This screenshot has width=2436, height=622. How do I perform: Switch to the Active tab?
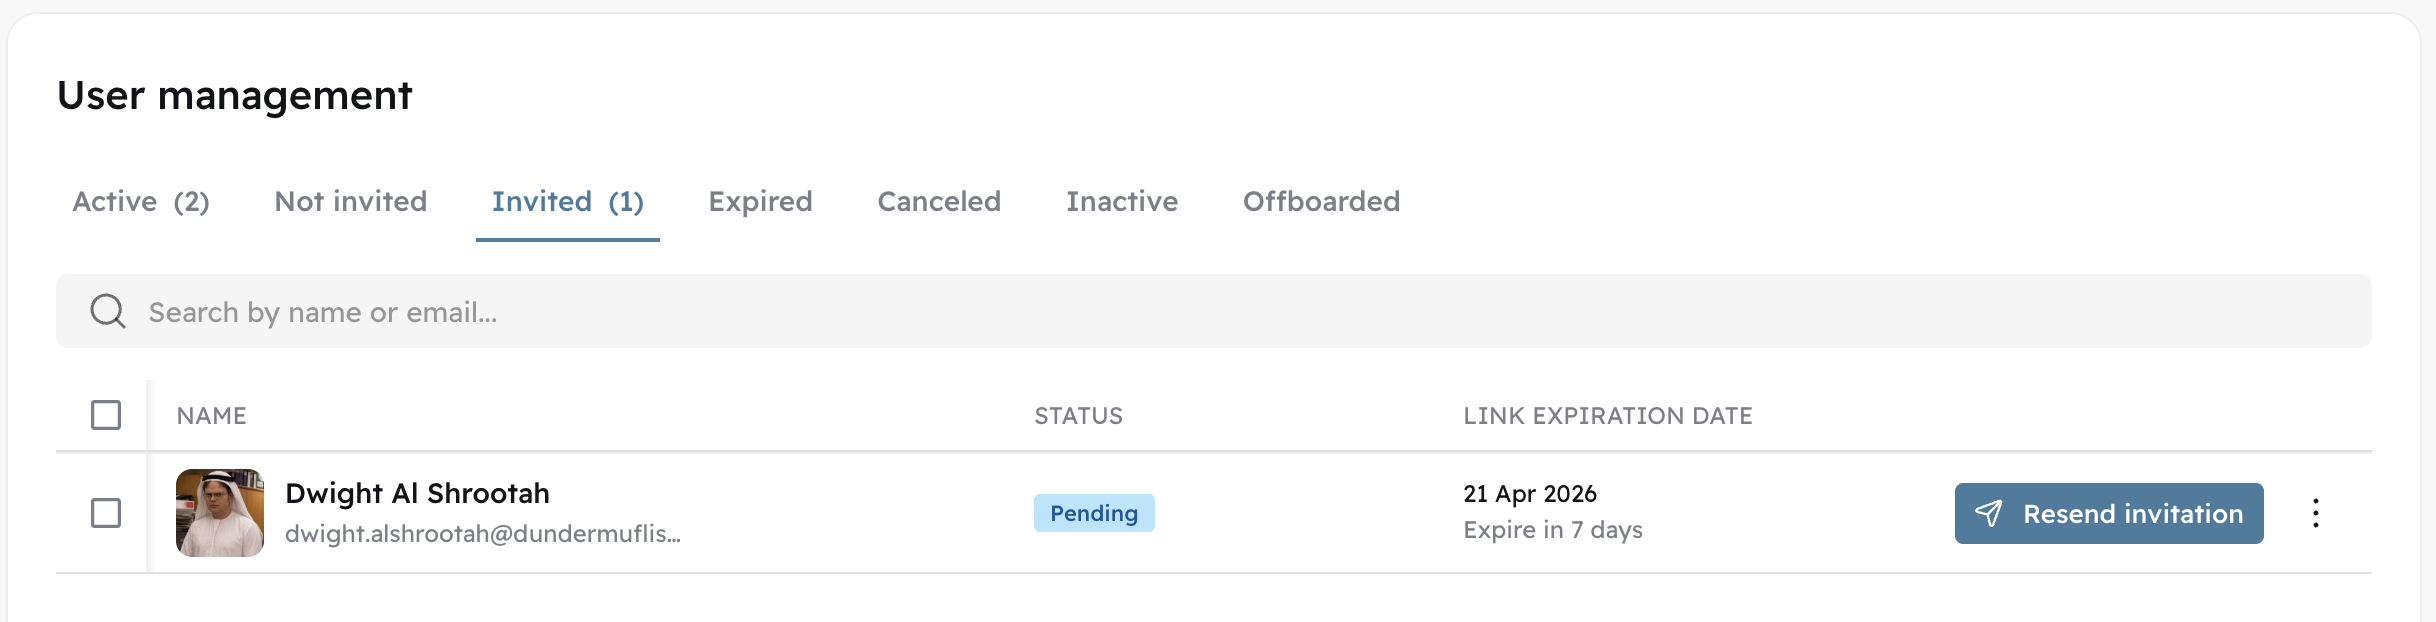(x=141, y=202)
